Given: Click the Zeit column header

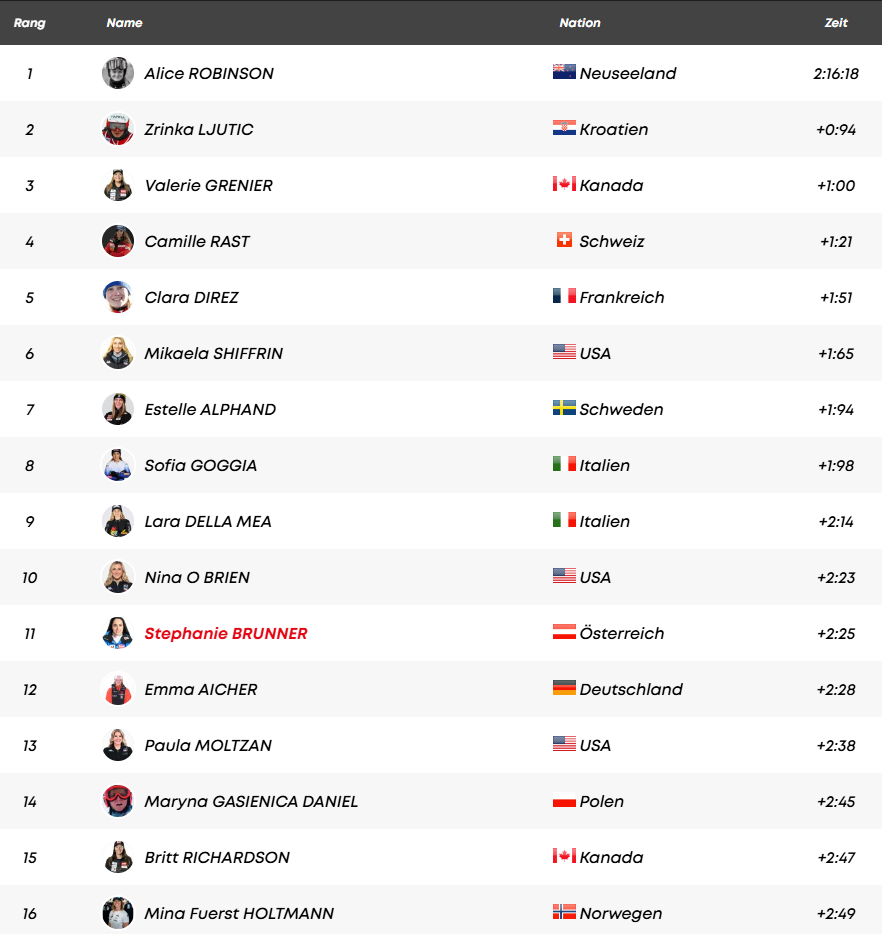Looking at the screenshot, I should tap(836, 23).
